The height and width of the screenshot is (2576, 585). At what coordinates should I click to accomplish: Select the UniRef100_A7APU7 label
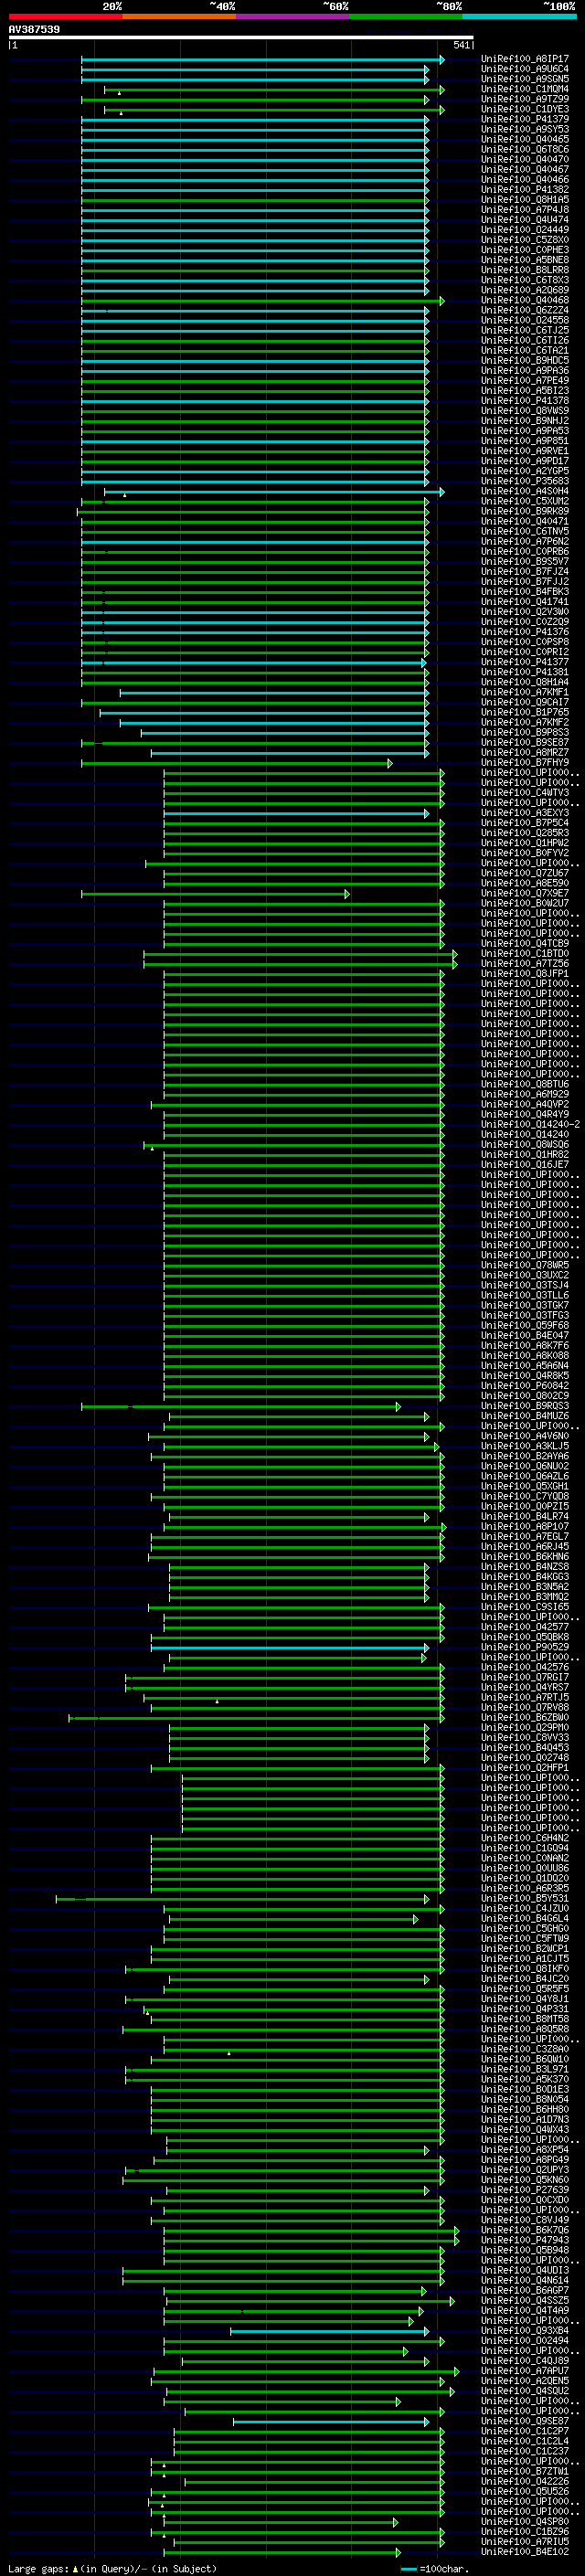(525, 2371)
